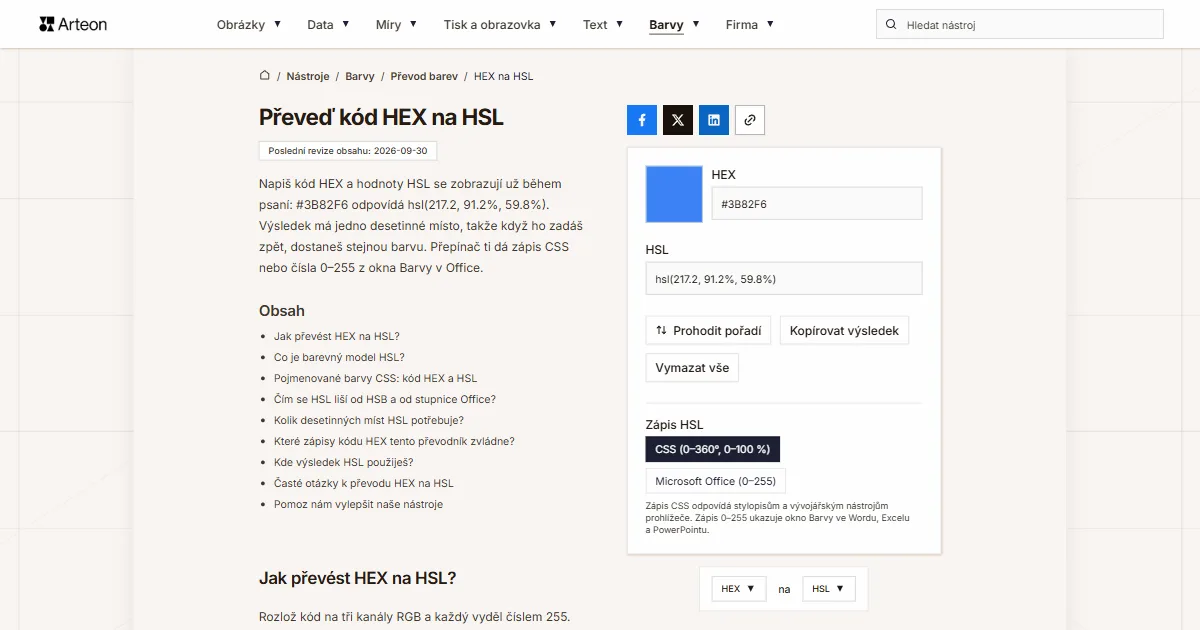Open the Firma menu

click(x=750, y=24)
